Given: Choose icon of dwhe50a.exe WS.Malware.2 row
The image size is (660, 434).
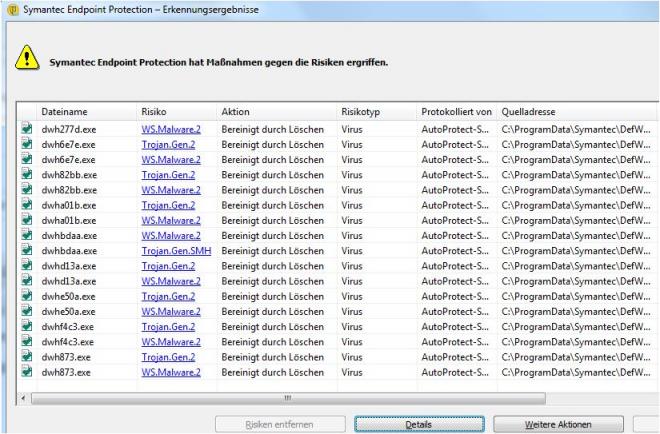Looking at the screenshot, I should (x=27, y=310).
